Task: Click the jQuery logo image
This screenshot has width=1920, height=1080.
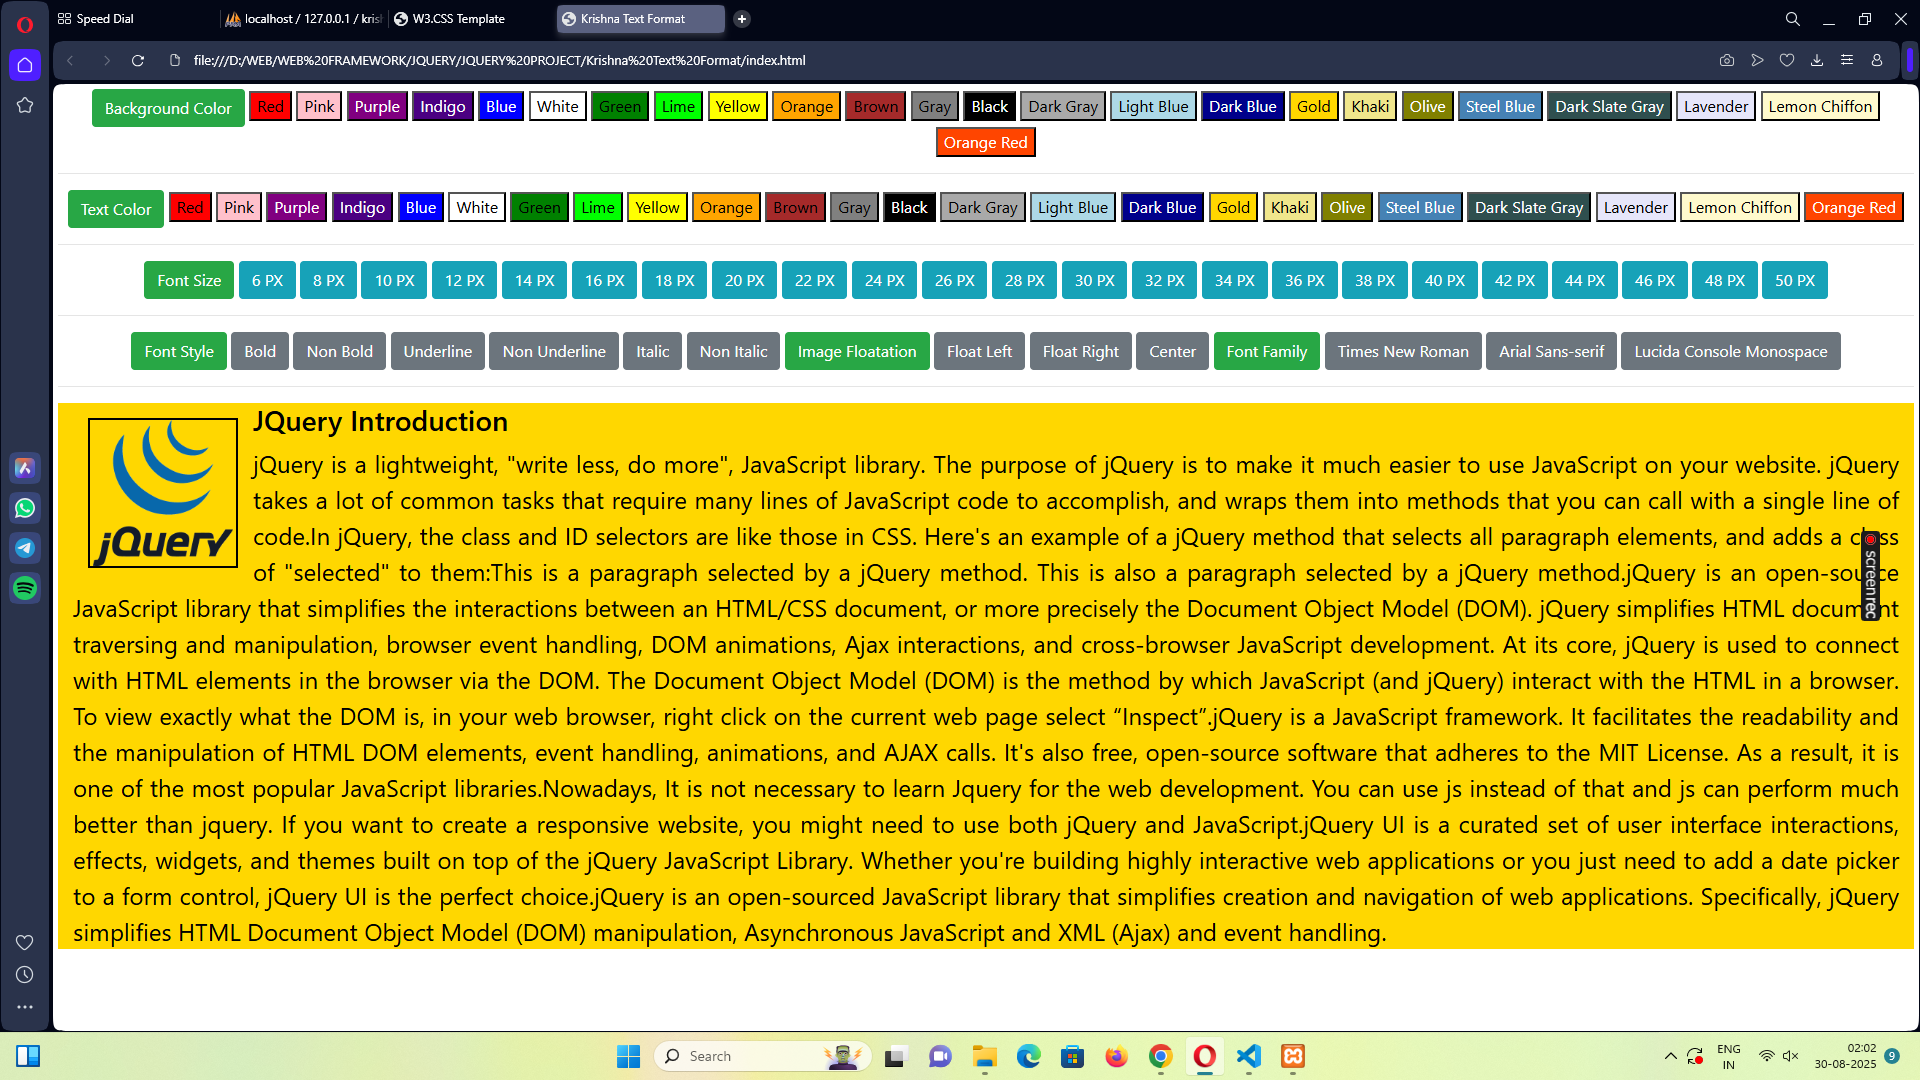Action: pos(163,493)
